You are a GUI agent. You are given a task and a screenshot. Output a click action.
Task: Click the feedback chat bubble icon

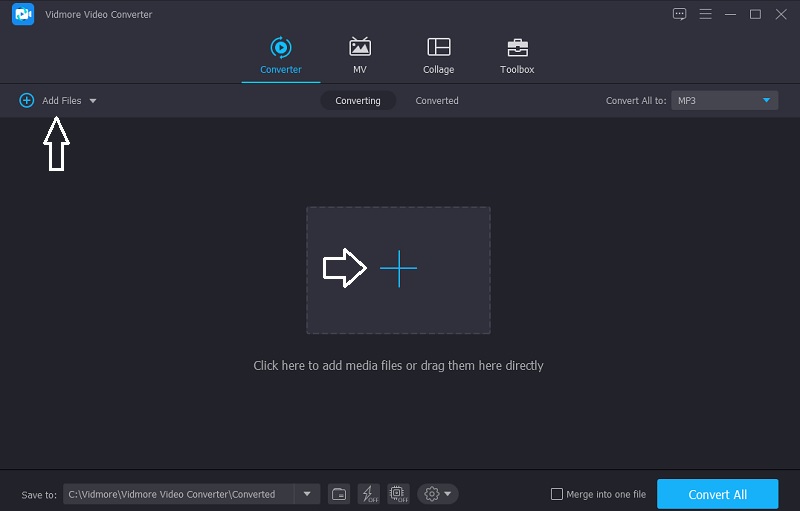pos(680,14)
